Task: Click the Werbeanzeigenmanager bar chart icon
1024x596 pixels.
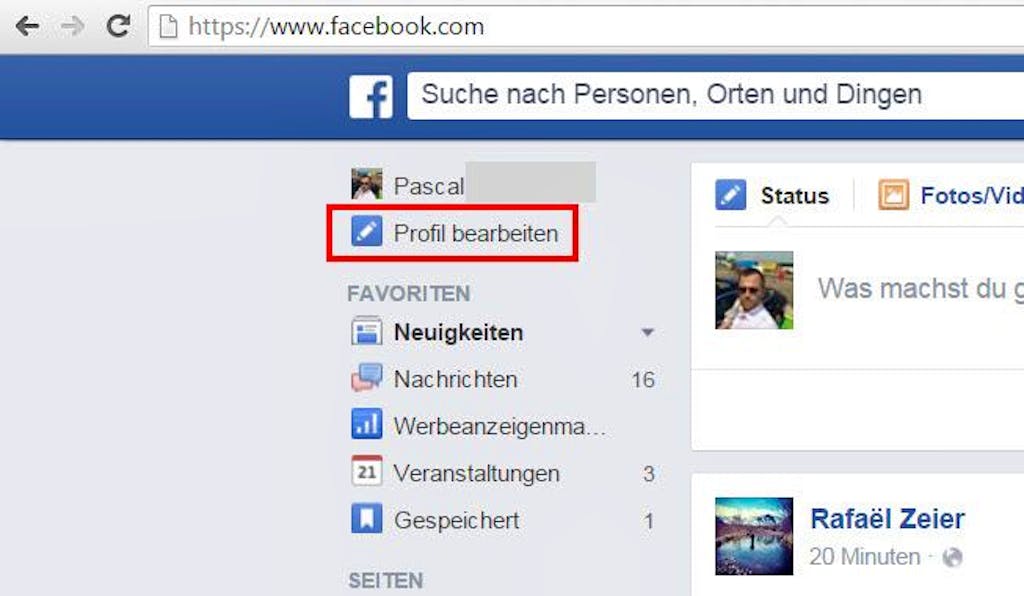Action: pyautogui.click(x=366, y=424)
